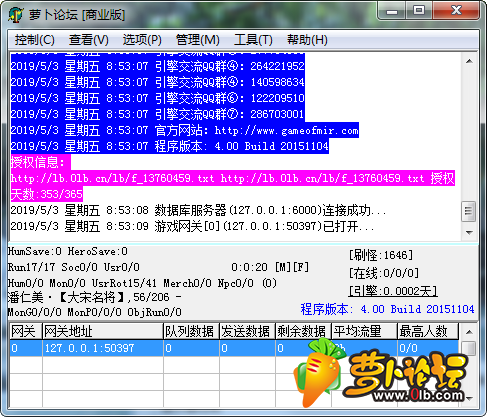Click the [刷怪:1646] status text
The width and height of the screenshot is (487, 417).
click(x=381, y=255)
